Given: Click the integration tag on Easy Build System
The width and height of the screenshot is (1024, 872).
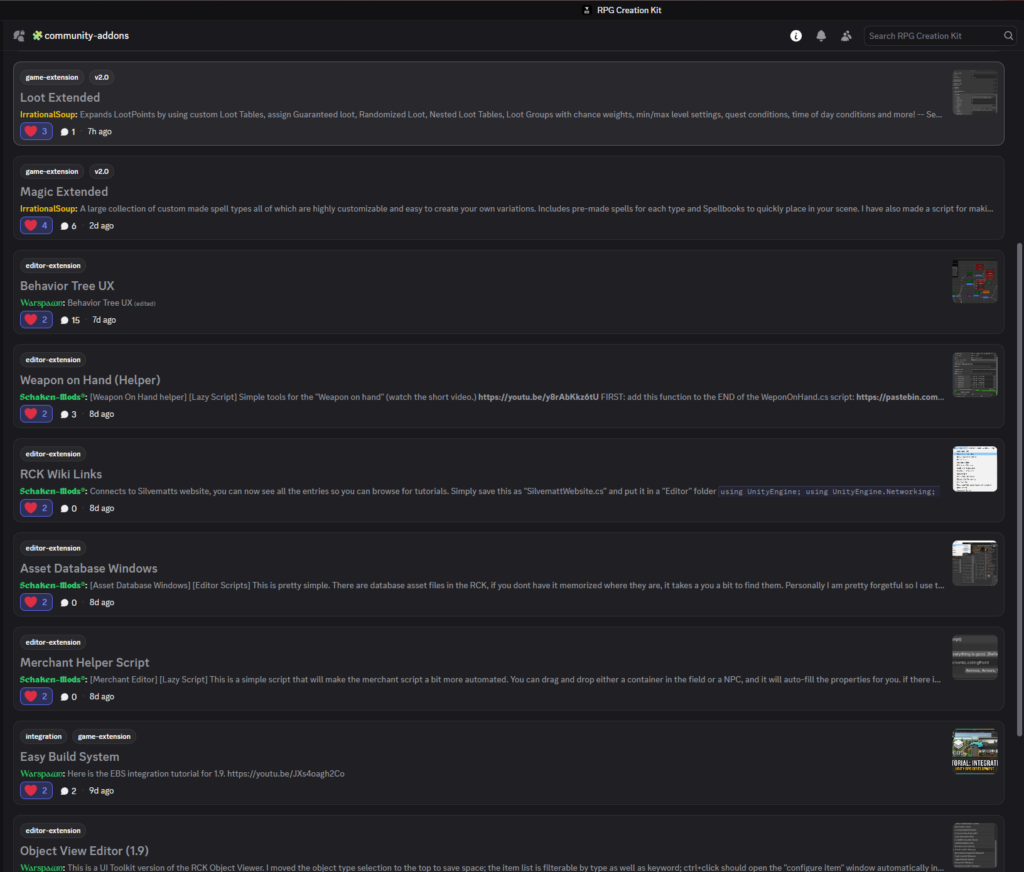Looking at the screenshot, I should (x=43, y=736).
